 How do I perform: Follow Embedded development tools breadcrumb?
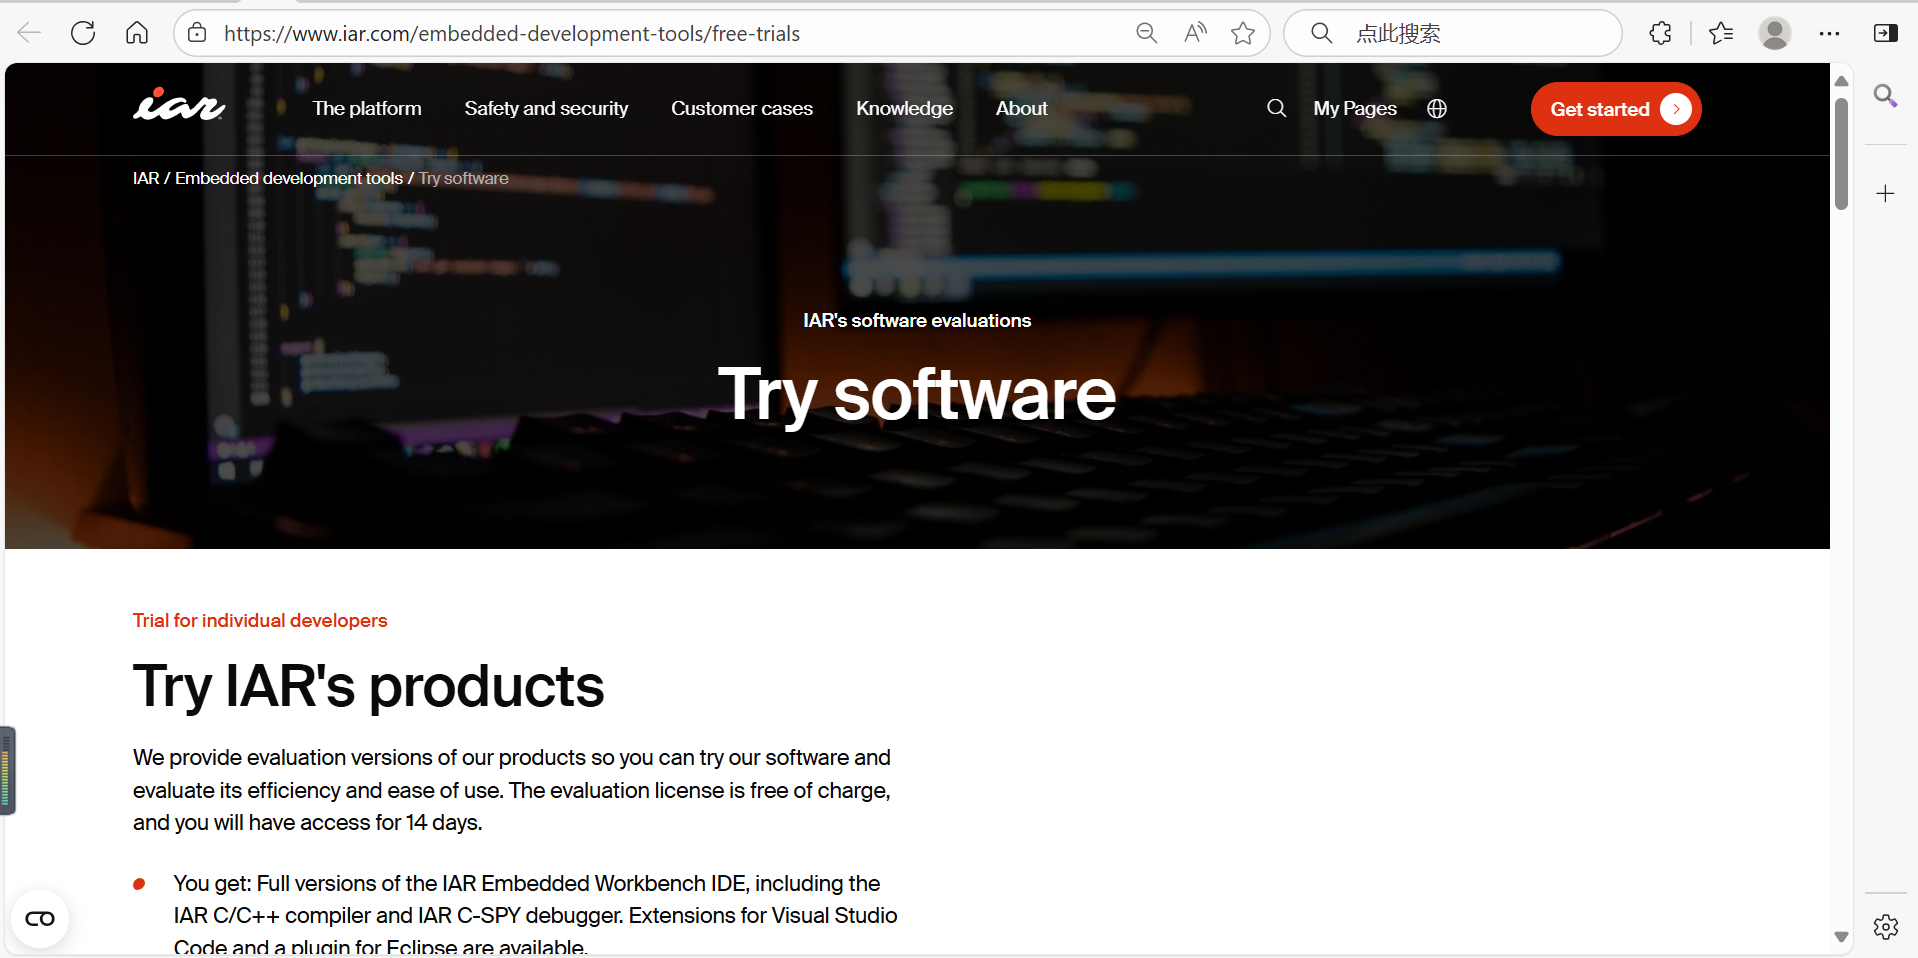click(x=289, y=178)
